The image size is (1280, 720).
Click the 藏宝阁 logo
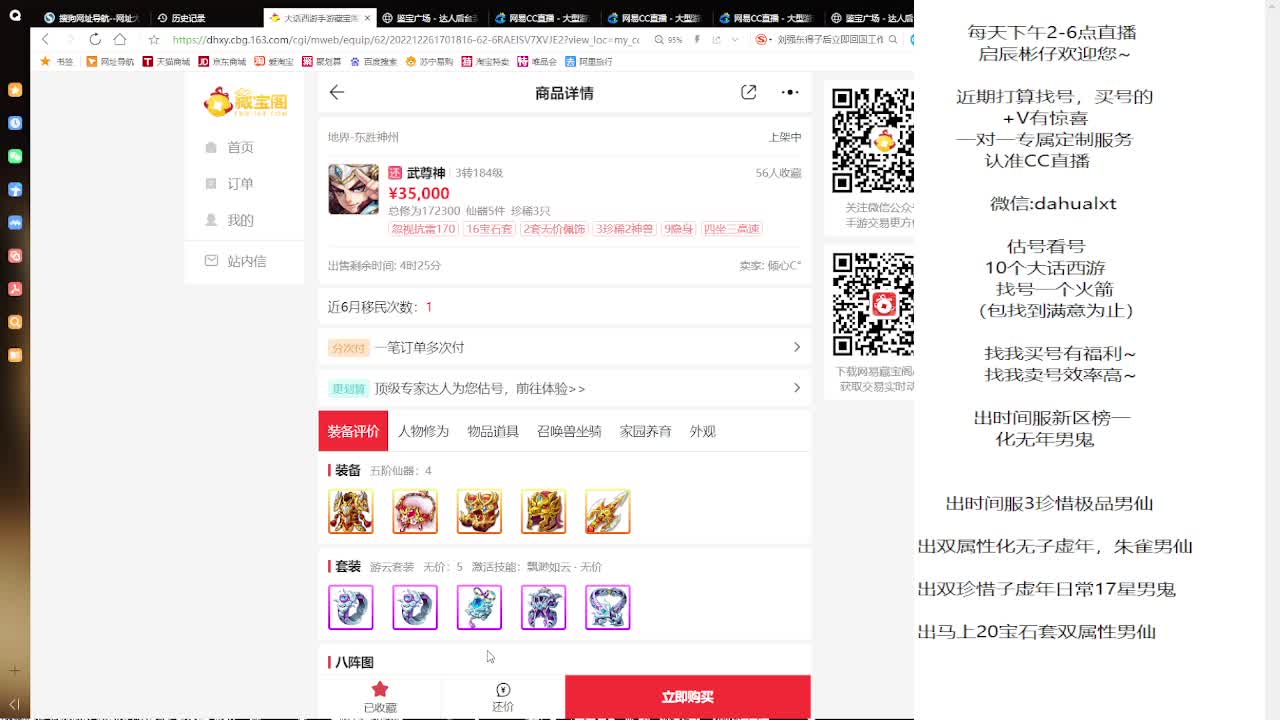coord(246,101)
